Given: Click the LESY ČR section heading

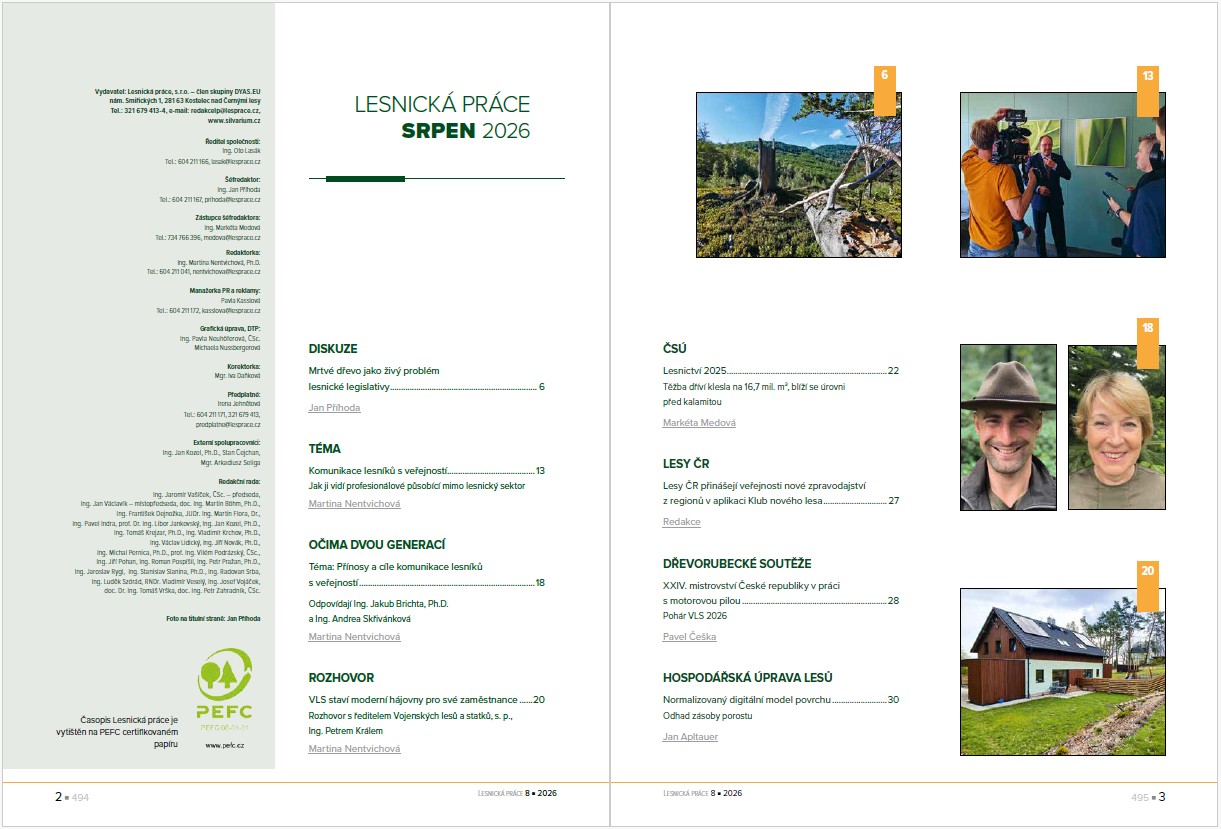Looking at the screenshot, I should [686, 464].
